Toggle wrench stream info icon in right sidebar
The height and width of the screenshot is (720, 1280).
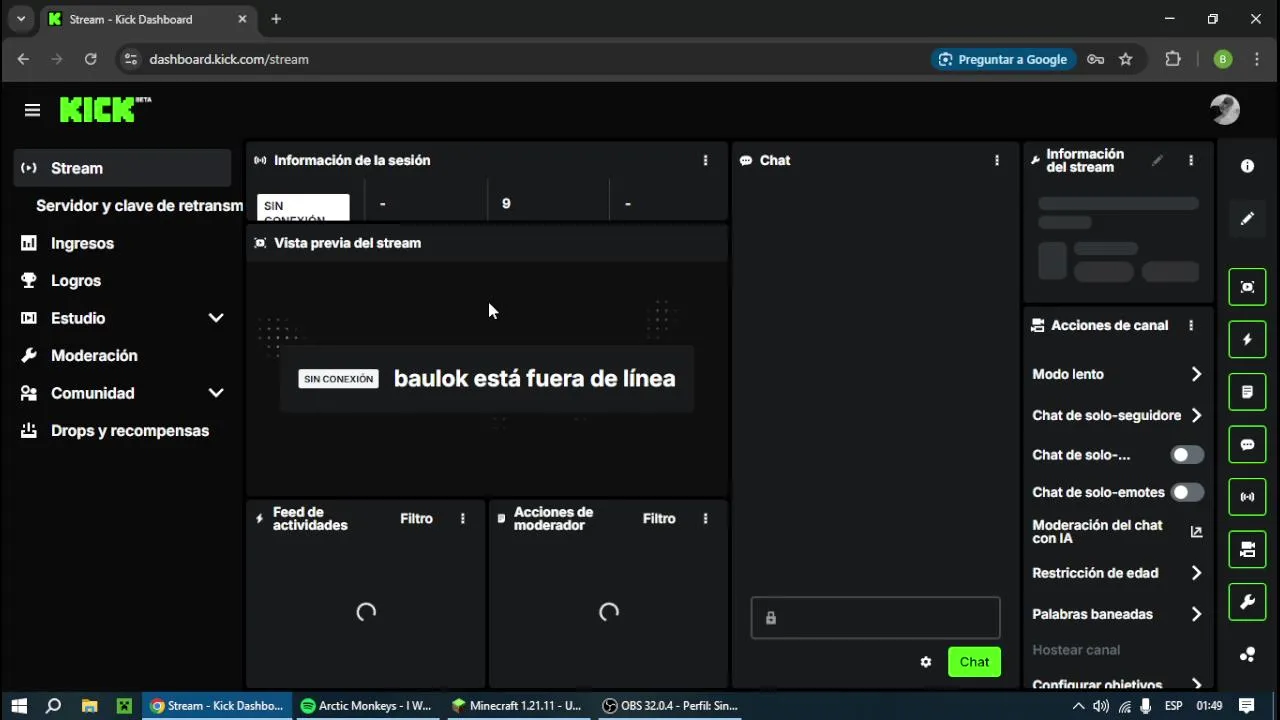[1247, 602]
